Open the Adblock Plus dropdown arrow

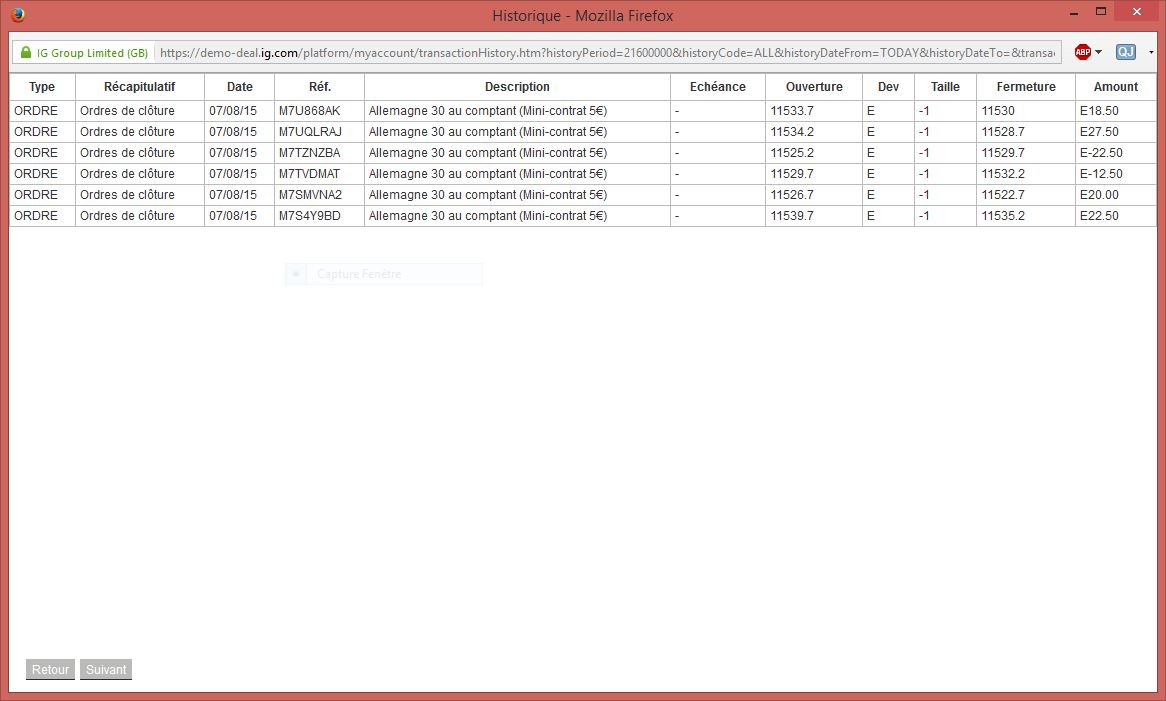(x=1098, y=52)
